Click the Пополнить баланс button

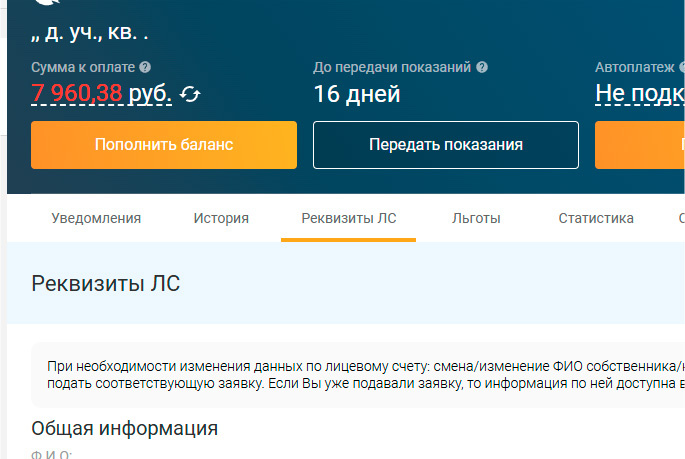click(164, 145)
